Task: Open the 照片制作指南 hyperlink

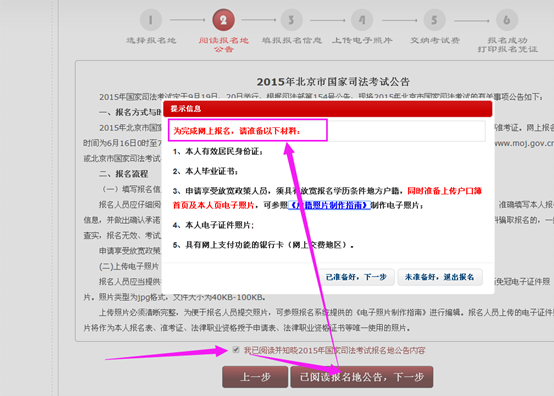Action: point(329,205)
